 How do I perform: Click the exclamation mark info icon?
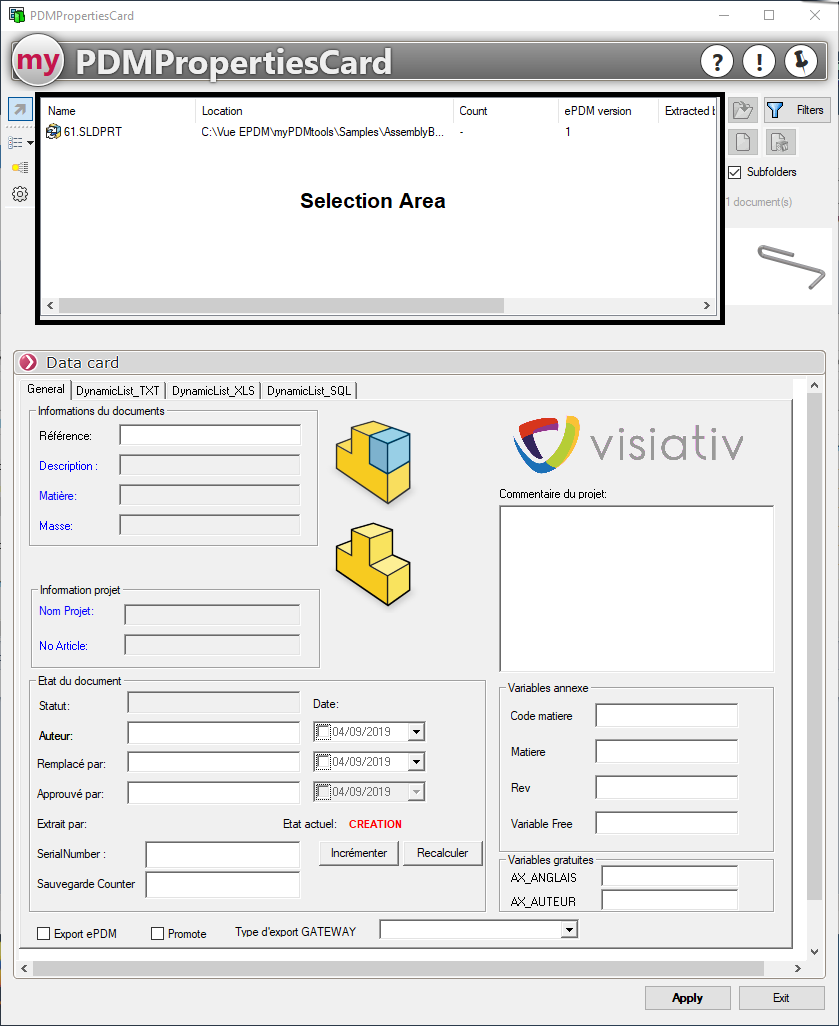point(759,62)
